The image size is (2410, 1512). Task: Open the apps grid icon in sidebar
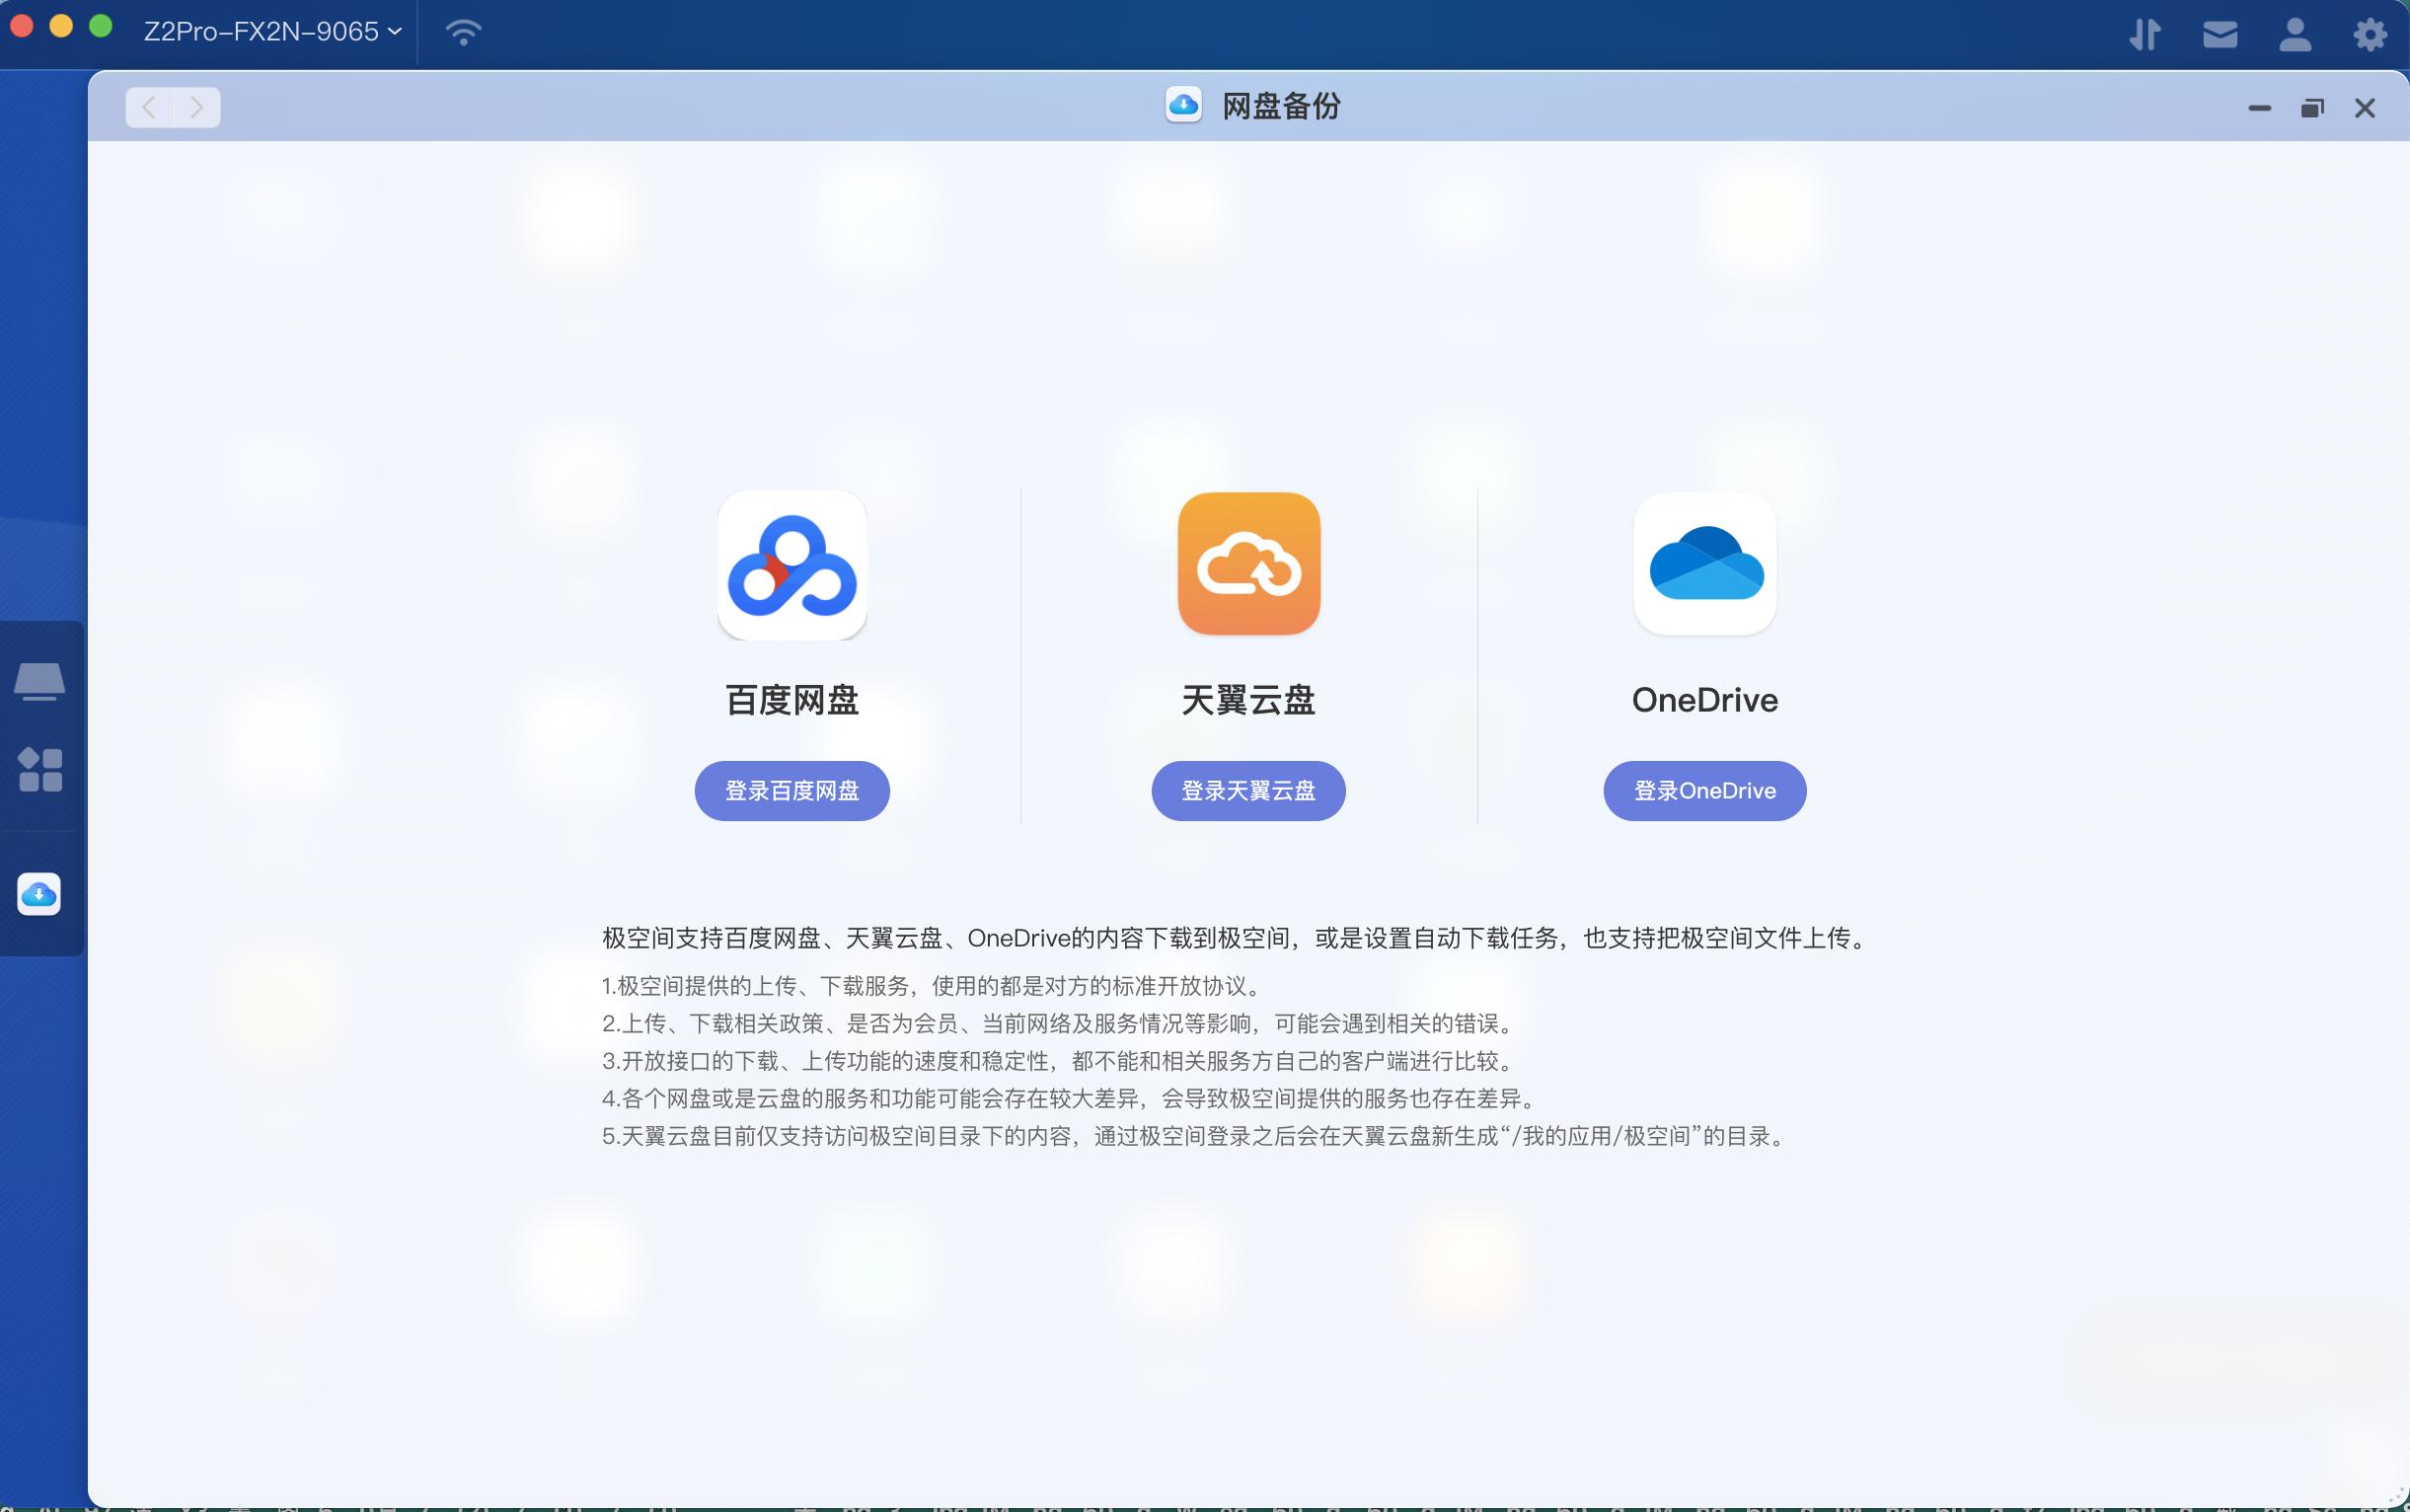(41, 770)
